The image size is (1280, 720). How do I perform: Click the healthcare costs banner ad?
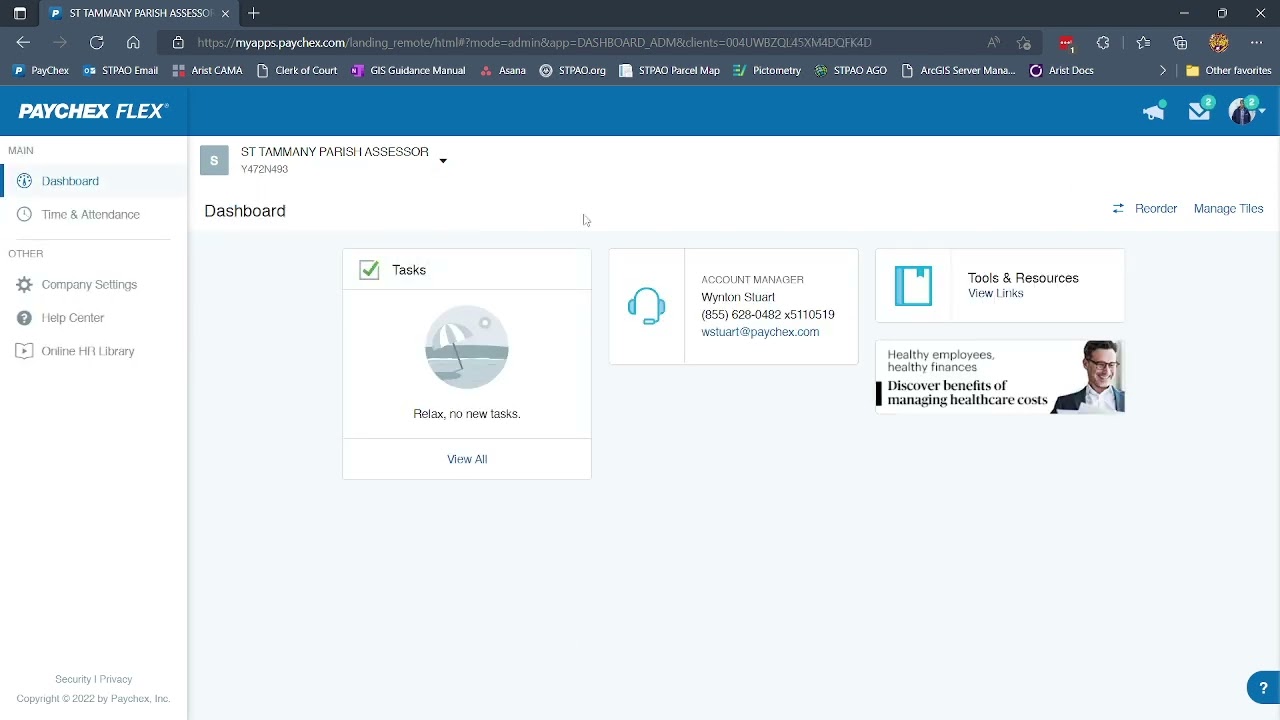coord(1000,377)
